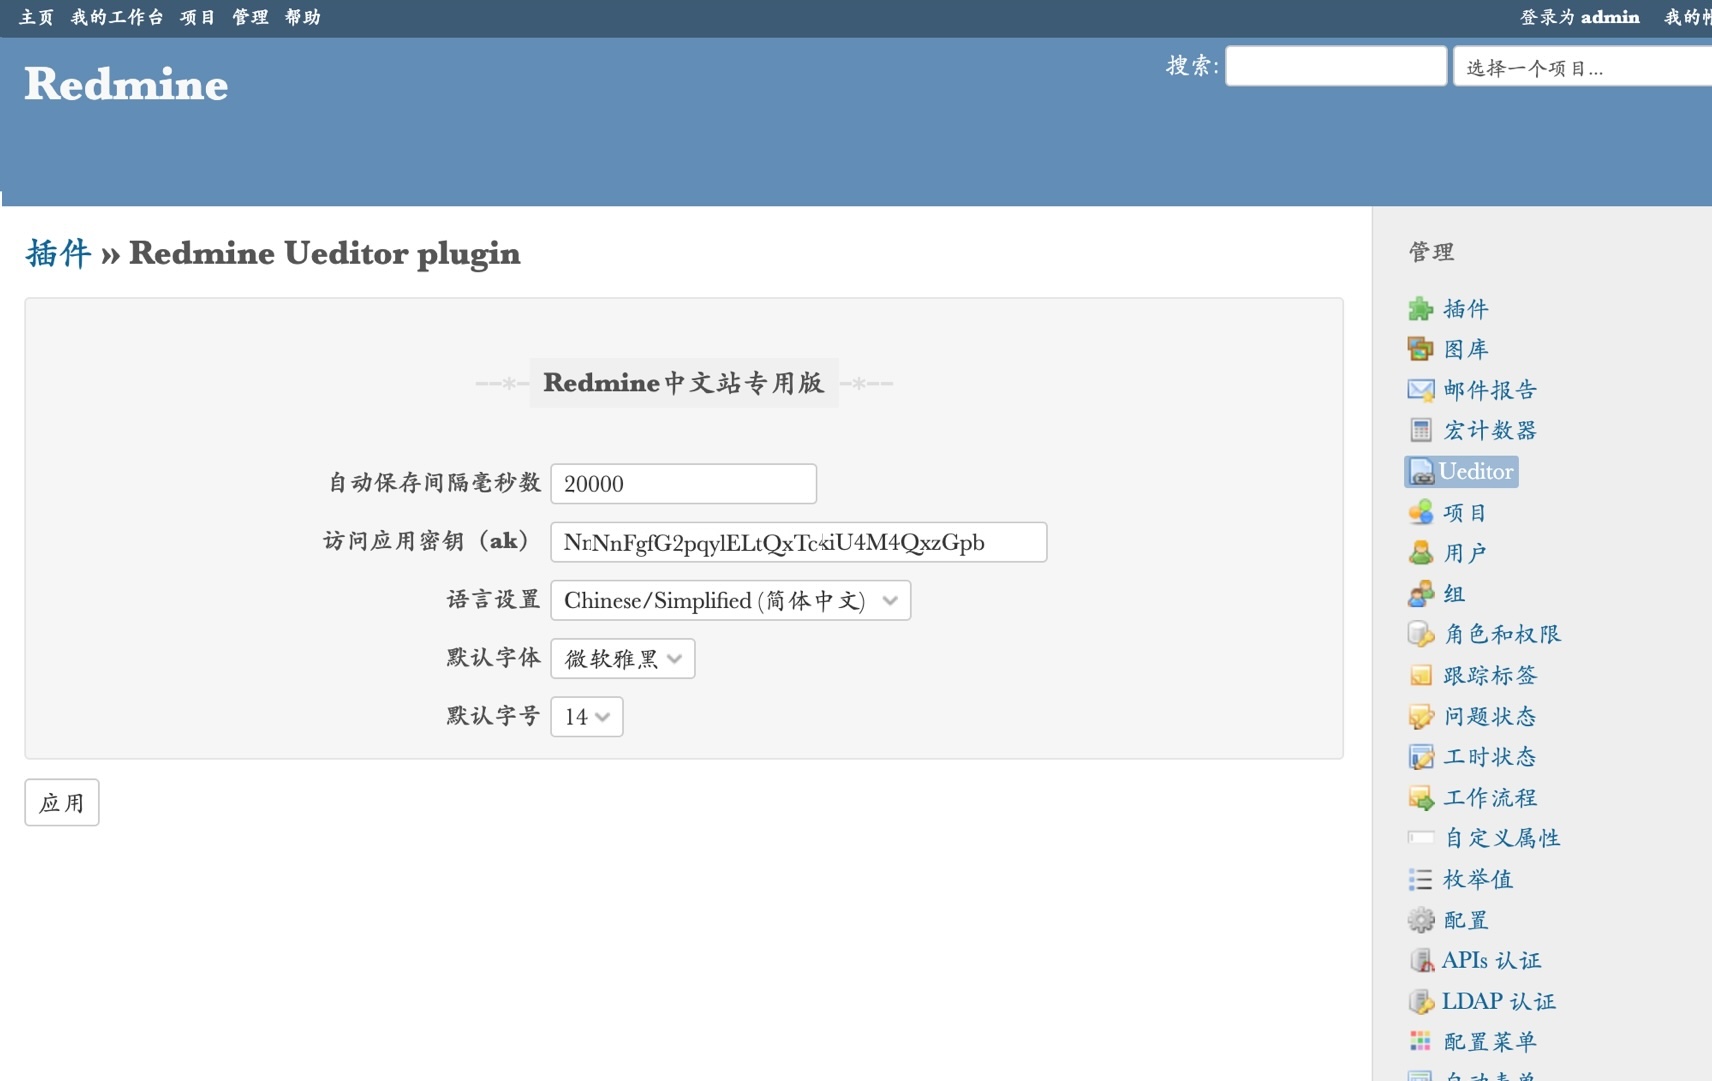Viewport: 1712px width, 1081px height.
Task: Click the 插件 plugin puzzle icon
Action: pos(1420,309)
